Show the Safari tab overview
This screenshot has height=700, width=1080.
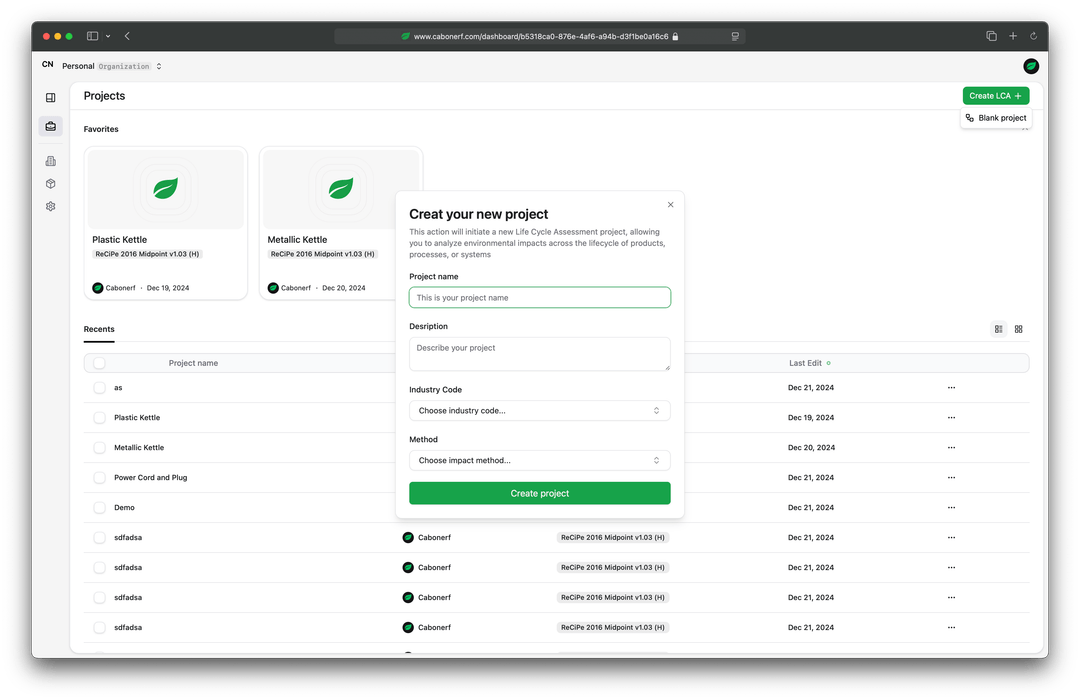click(x=991, y=36)
